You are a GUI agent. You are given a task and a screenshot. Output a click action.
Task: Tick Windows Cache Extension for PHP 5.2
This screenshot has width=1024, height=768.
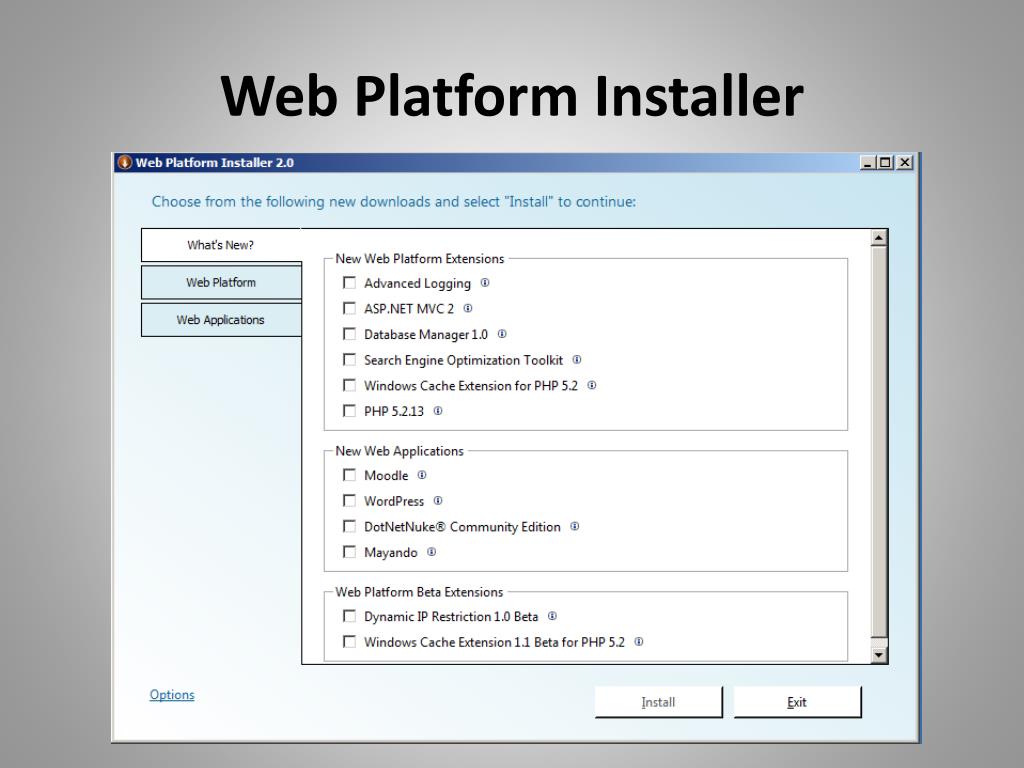[x=349, y=385]
